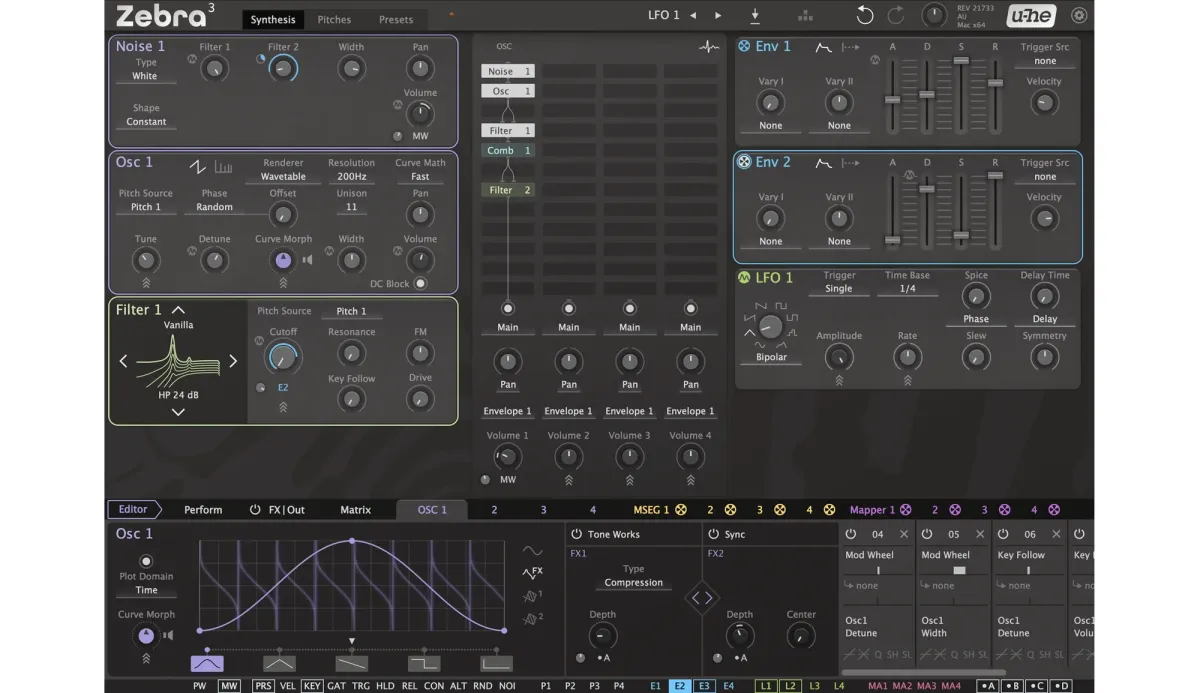Close modulation slot 04 with X
Viewport: 1200px width, 693px height.
pyautogui.click(x=903, y=534)
